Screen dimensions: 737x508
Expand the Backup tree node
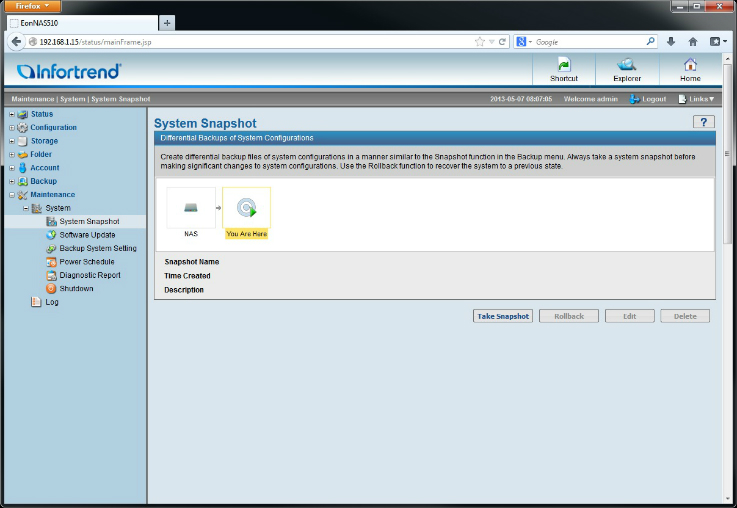tap(12, 181)
